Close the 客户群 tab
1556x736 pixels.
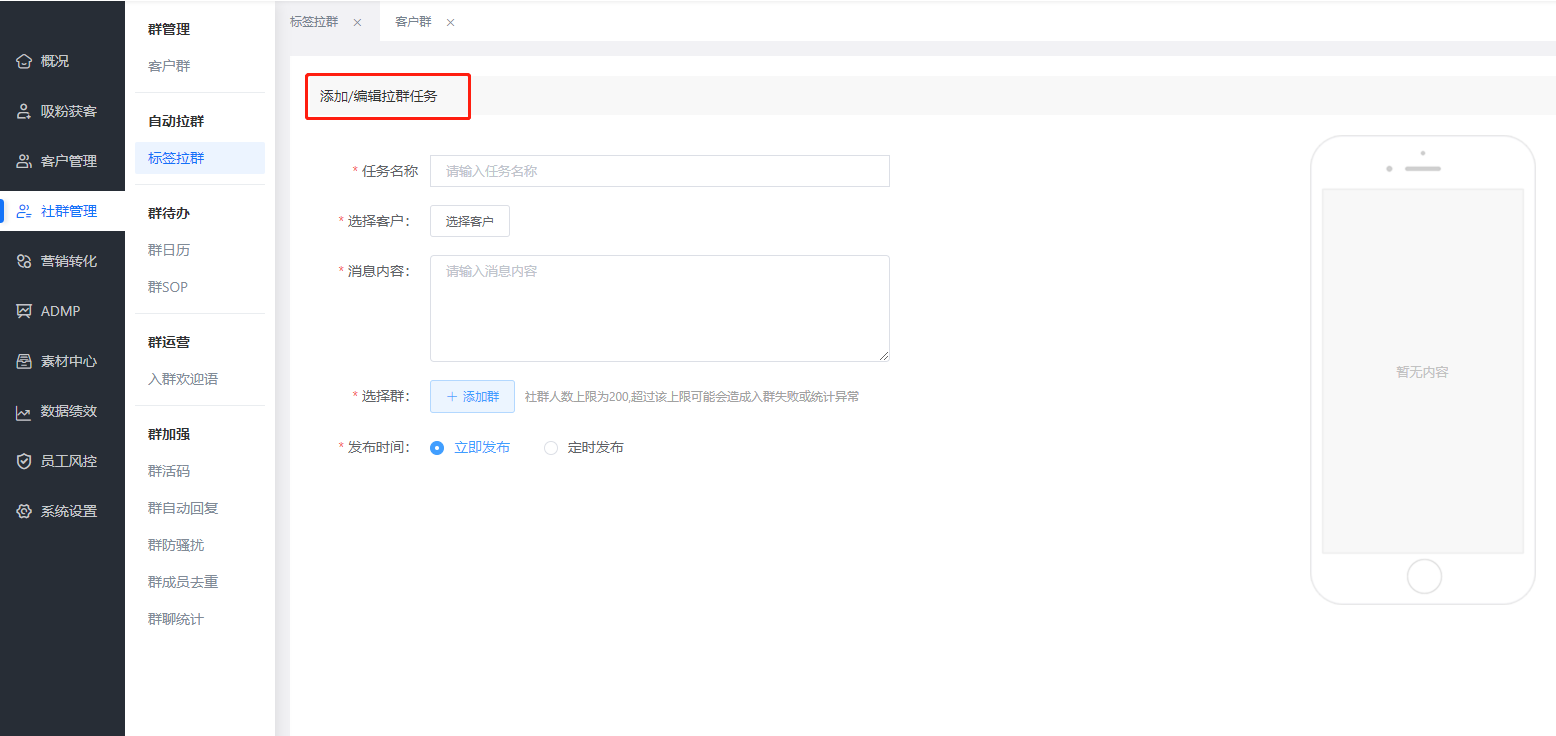pos(450,22)
